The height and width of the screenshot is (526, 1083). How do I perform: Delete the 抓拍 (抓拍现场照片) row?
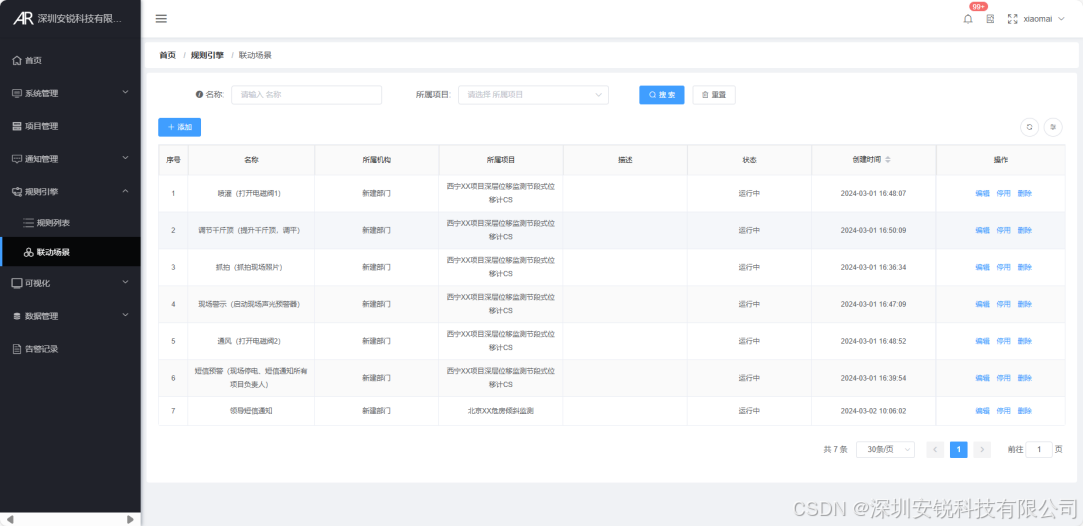click(x=1024, y=267)
